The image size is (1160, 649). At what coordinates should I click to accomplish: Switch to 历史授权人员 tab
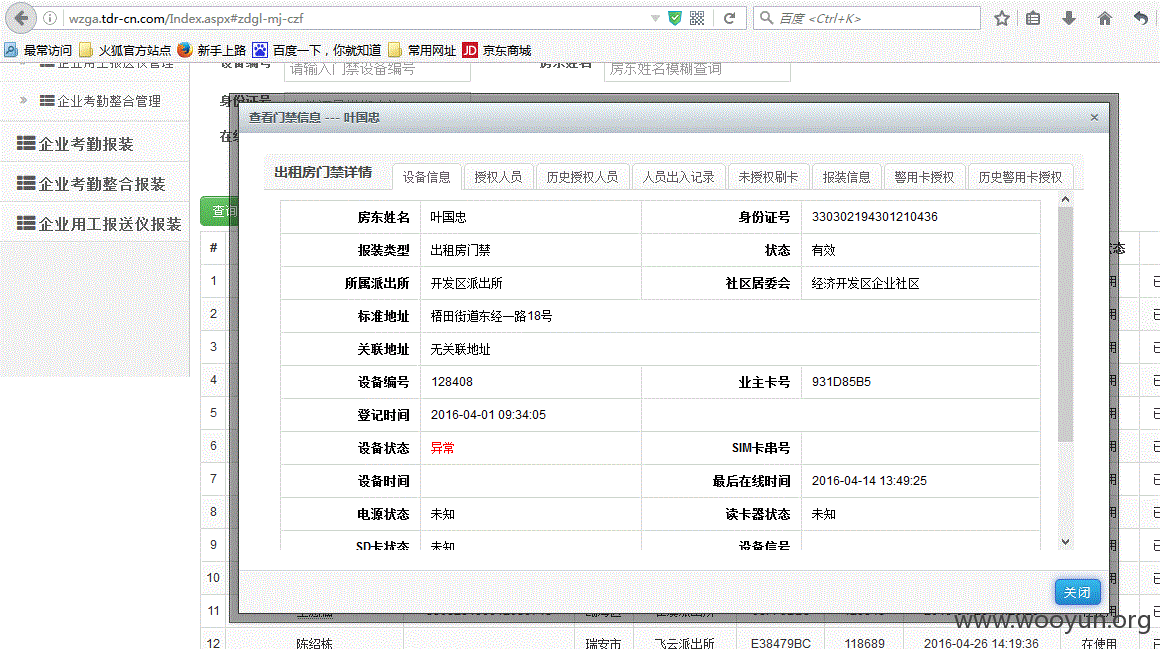tap(582, 177)
